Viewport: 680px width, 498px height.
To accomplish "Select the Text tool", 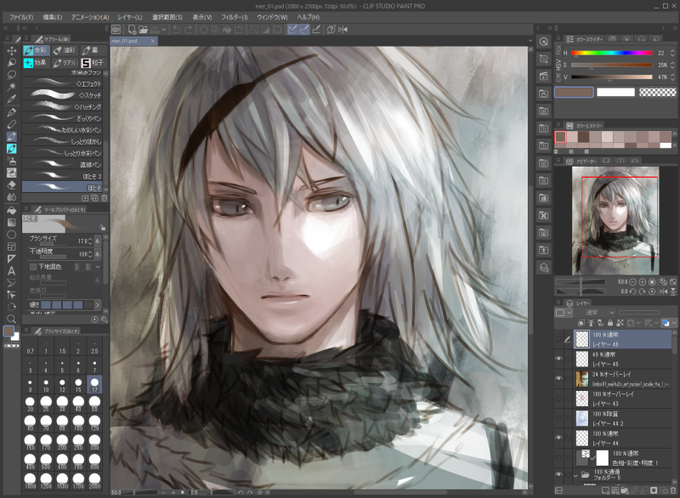I will pos(12,271).
